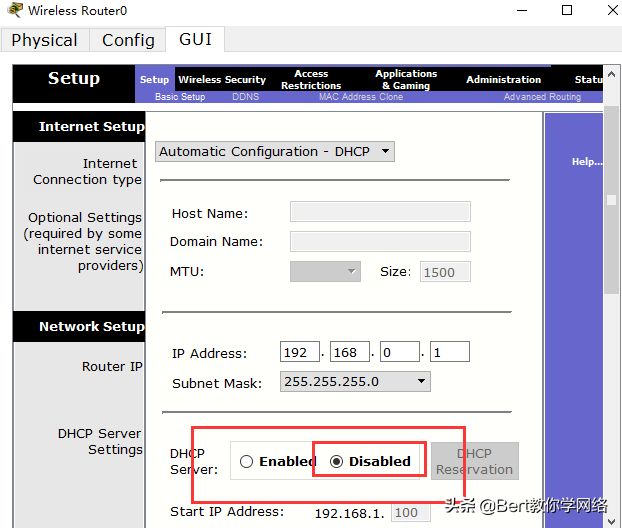Select DHCP Server Disabled radio button
The width and height of the screenshot is (622, 528).
(336, 461)
